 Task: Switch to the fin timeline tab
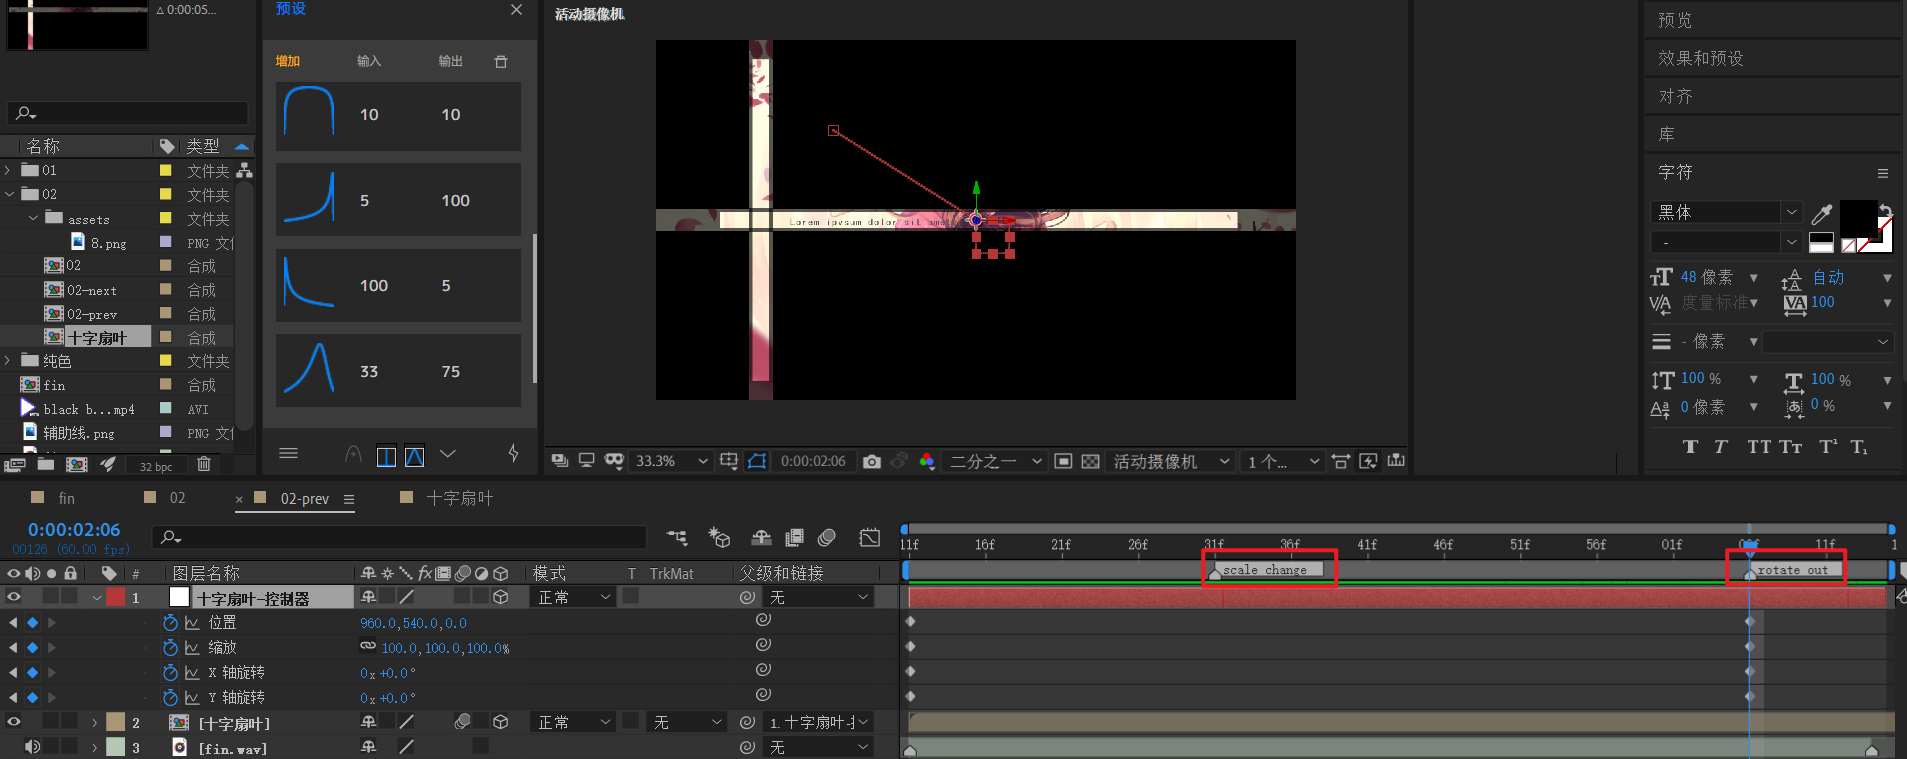[66, 498]
